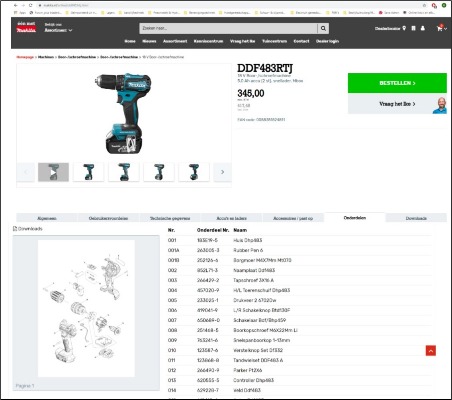Screen dimensions: 452x400
Task: Click part row 009 Snelspanboorkop
Action: tap(300, 340)
